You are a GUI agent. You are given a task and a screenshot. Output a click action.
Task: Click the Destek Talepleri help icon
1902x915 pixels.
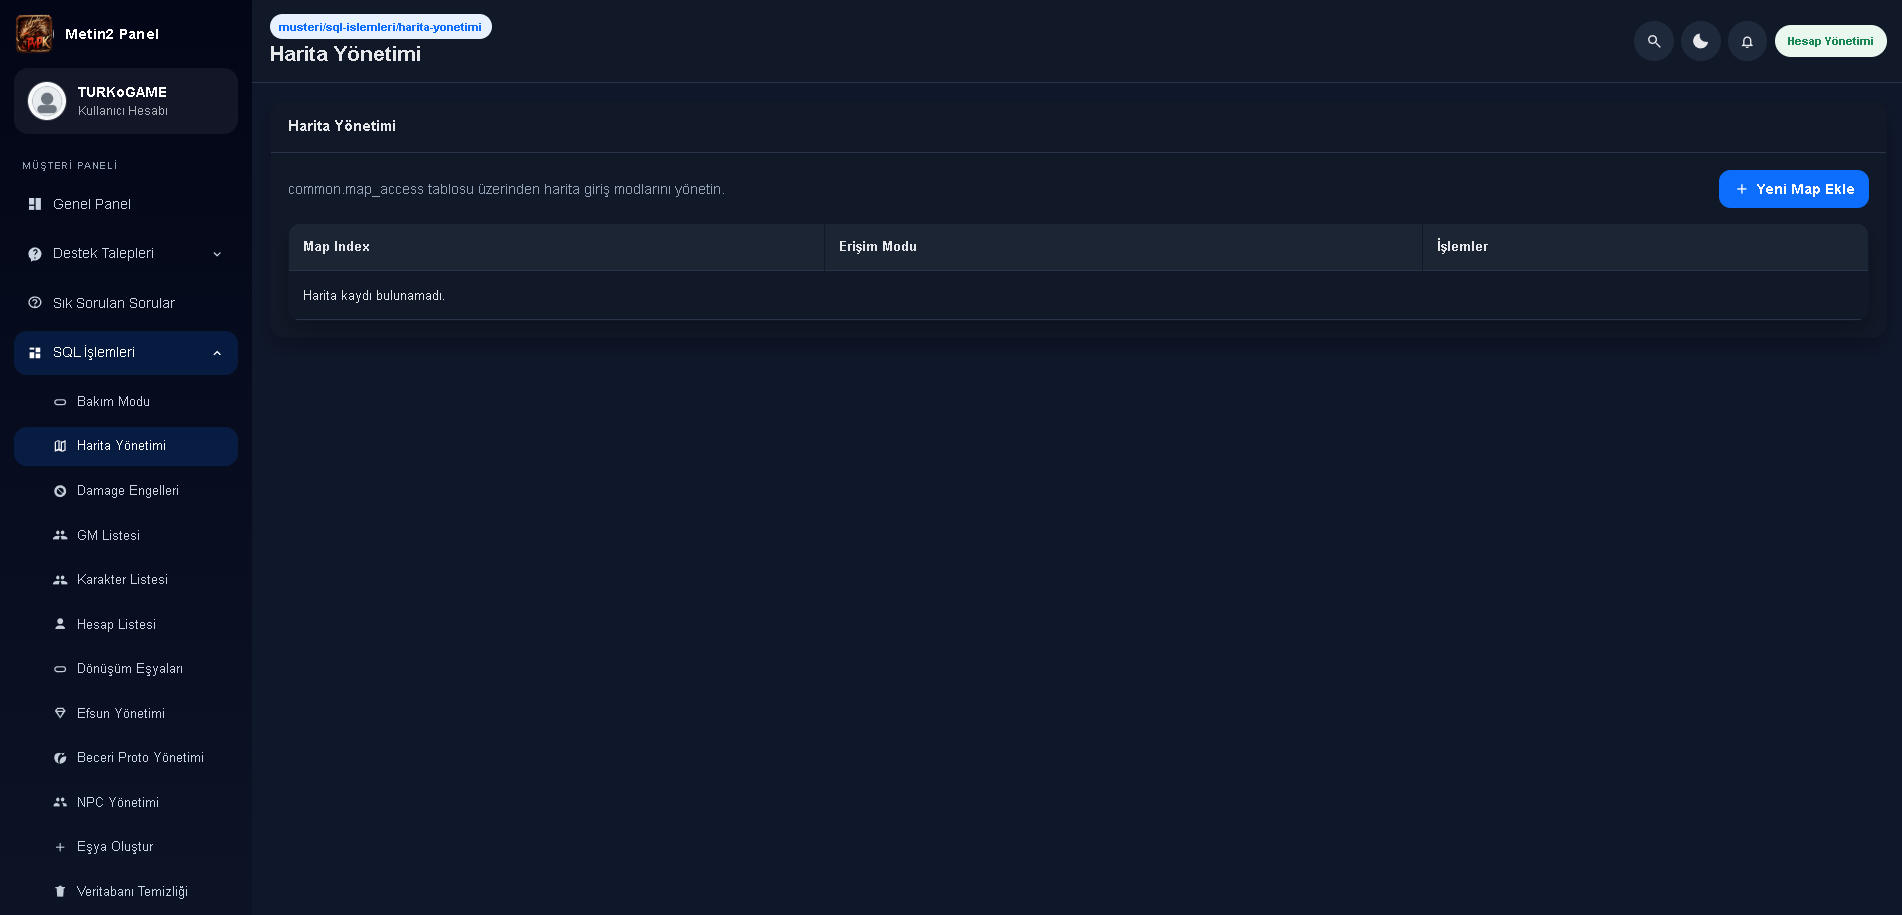click(35, 254)
